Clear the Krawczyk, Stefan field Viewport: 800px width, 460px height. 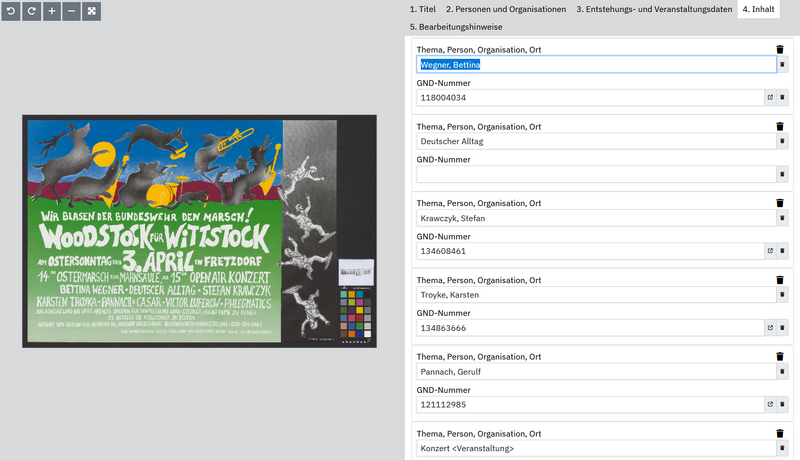(x=782, y=218)
